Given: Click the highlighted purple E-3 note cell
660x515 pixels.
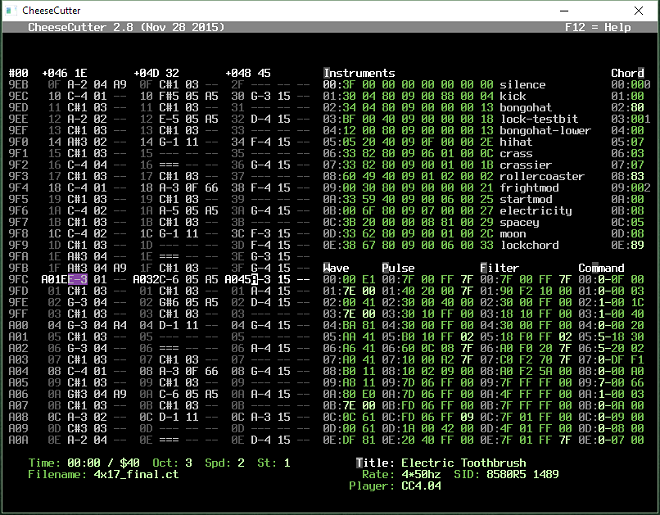Looking at the screenshot, I should (x=78, y=279).
